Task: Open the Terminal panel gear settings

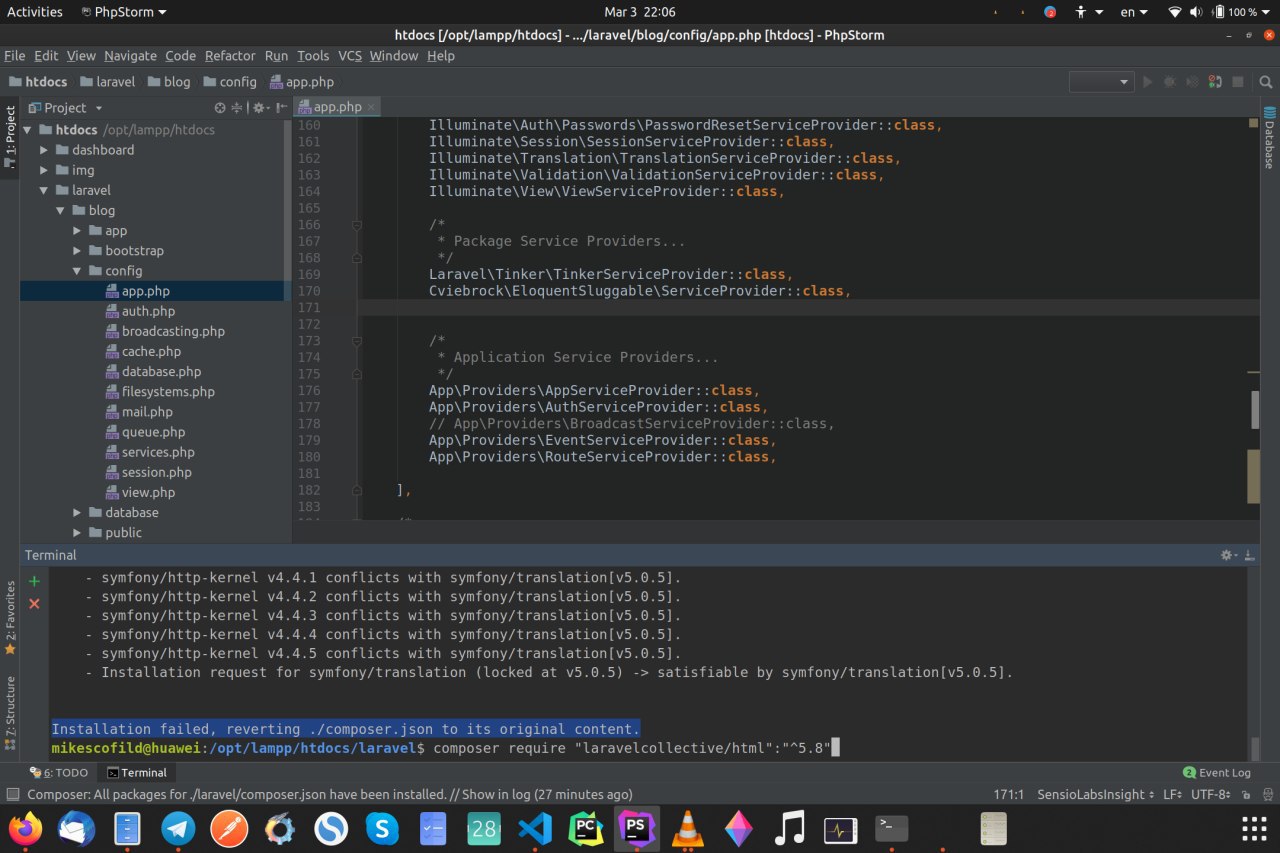Action: (1229, 555)
